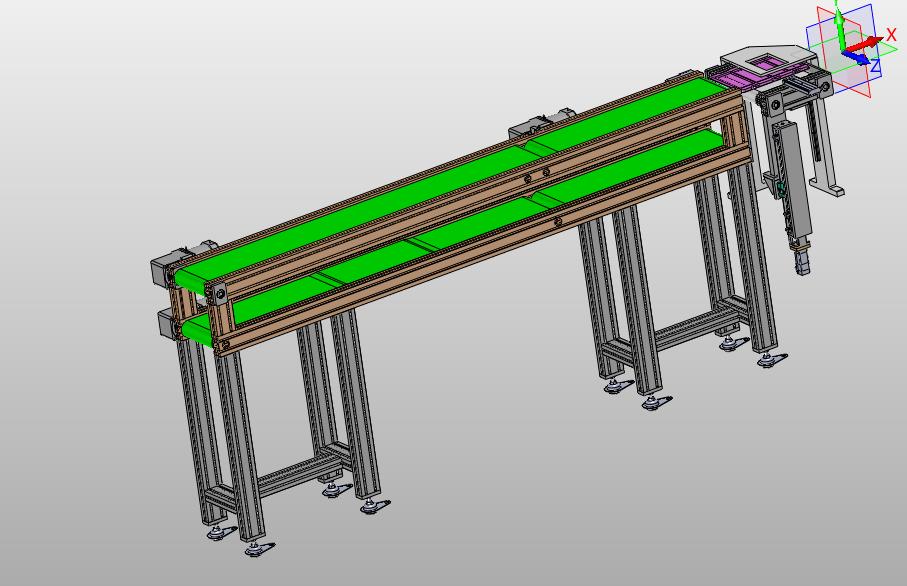Select the red X label on triad

click(891, 36)
